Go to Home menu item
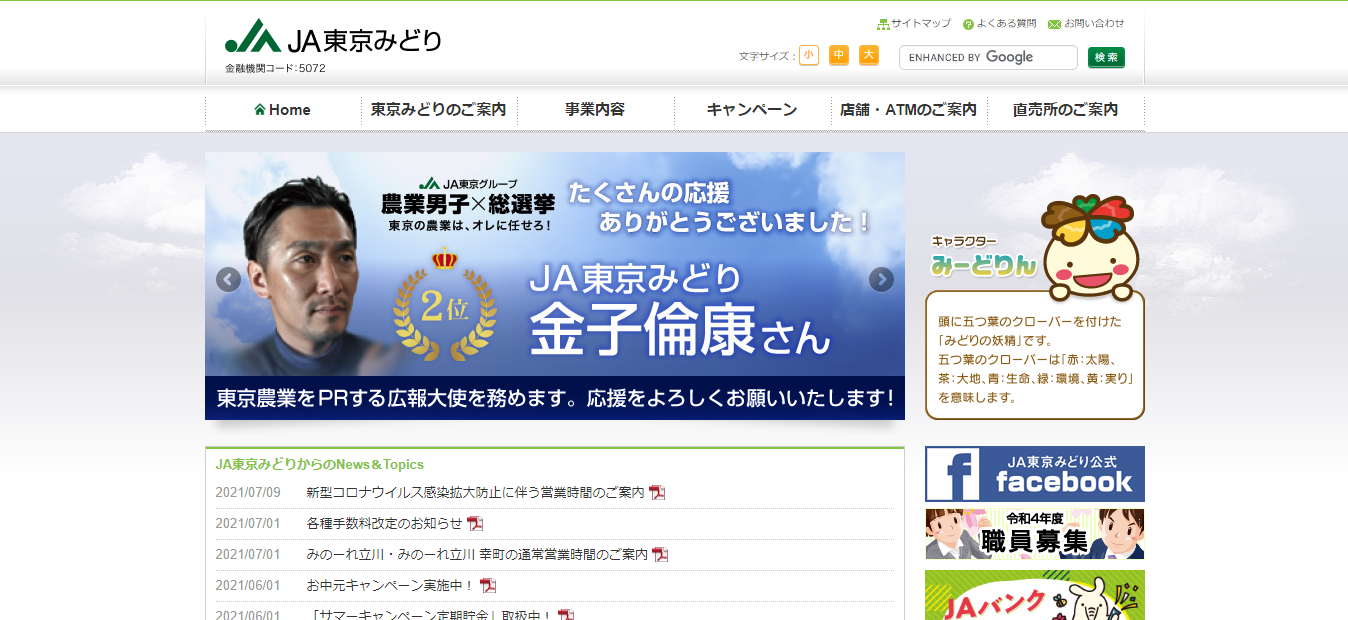The image size is (1348, 620). click(x=283, y=110)
